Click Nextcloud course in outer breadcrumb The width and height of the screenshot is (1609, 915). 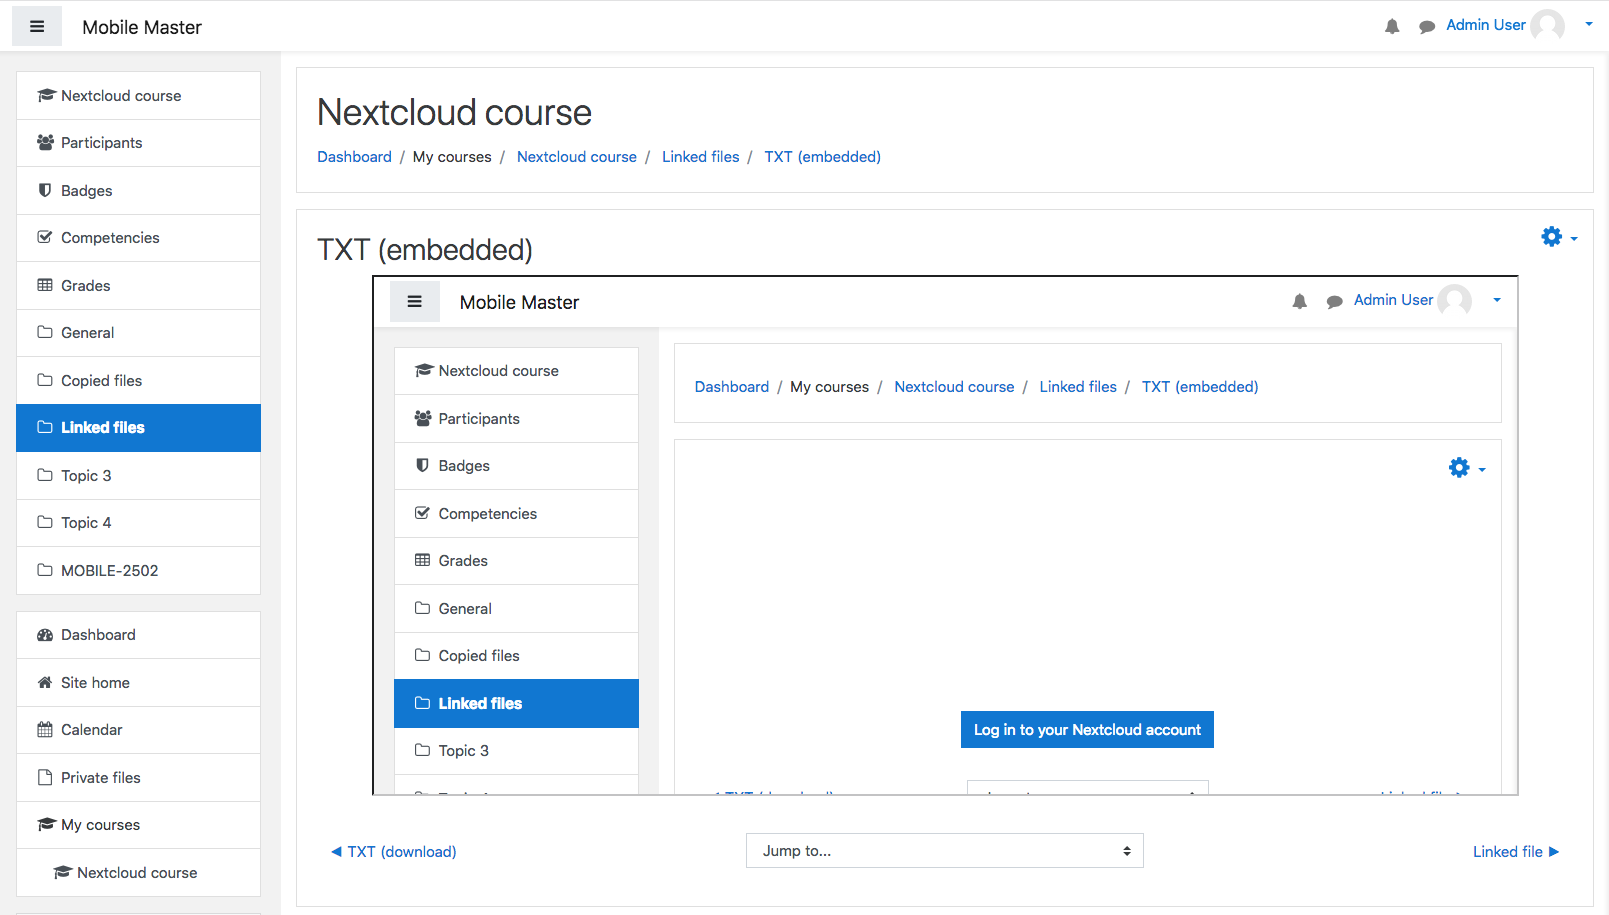[x=577, y=157]
